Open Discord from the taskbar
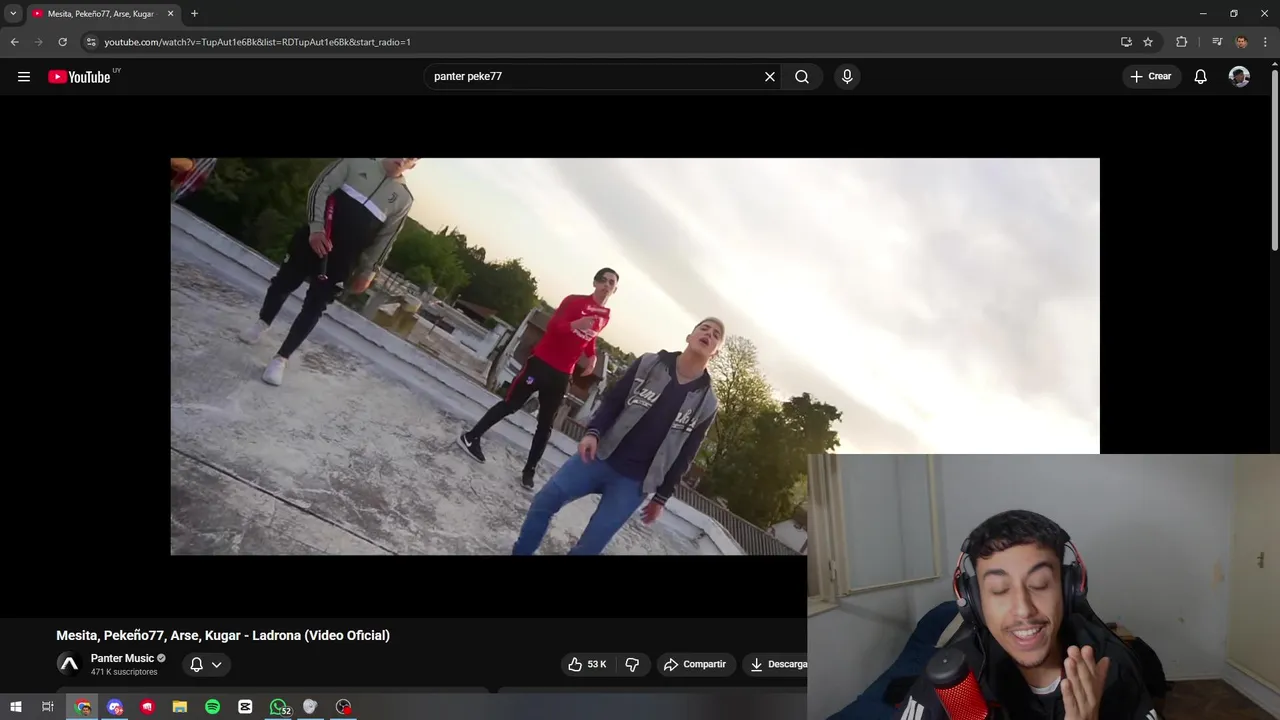 [115, 707]
